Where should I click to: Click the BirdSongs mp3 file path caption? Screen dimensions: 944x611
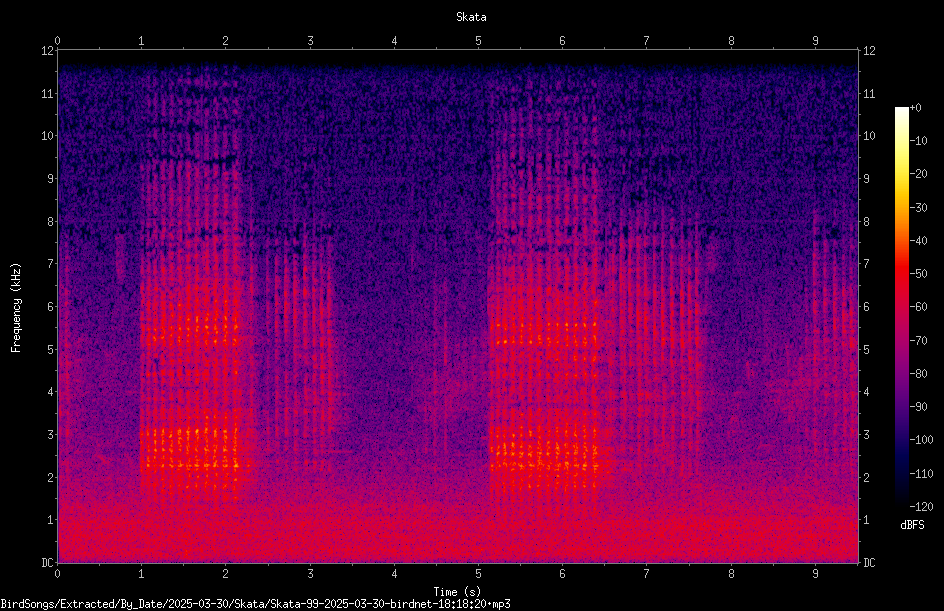coord(255,604)
